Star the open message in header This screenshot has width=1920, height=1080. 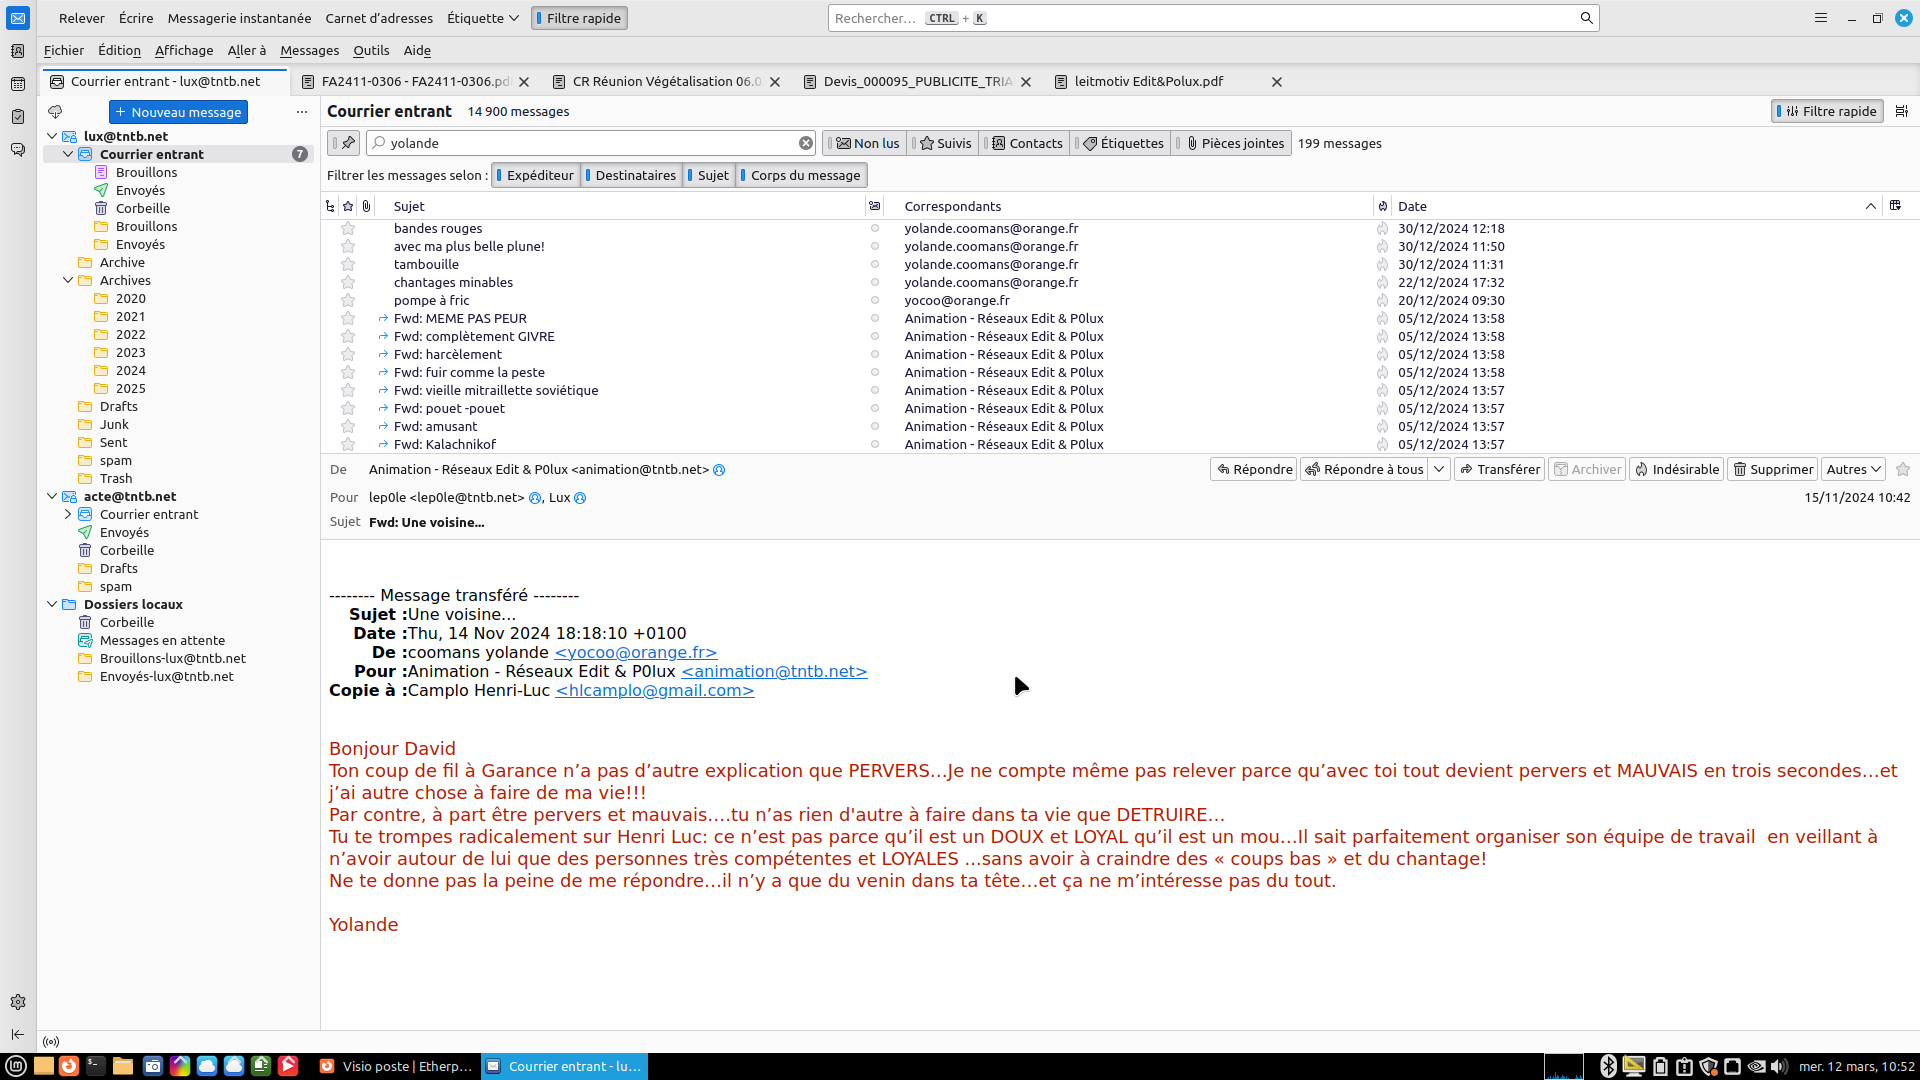(x=1903, y=469)
